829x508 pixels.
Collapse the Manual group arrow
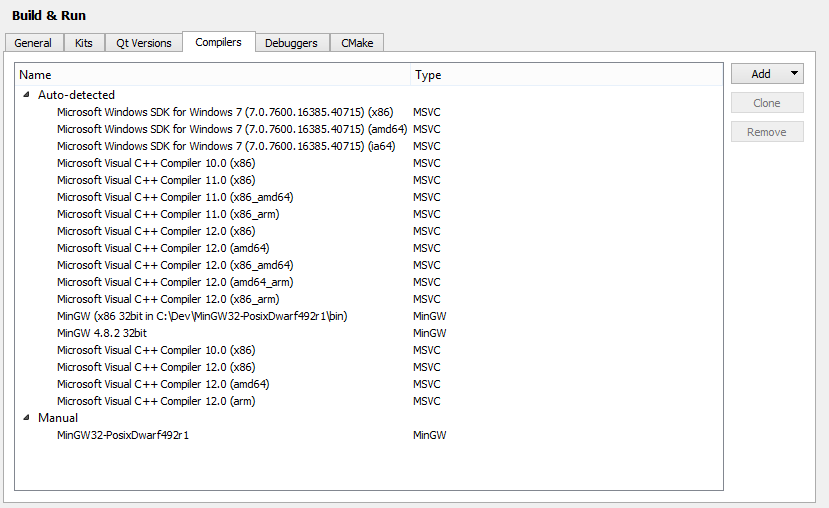pyautogui.click(x=26, y=418)
